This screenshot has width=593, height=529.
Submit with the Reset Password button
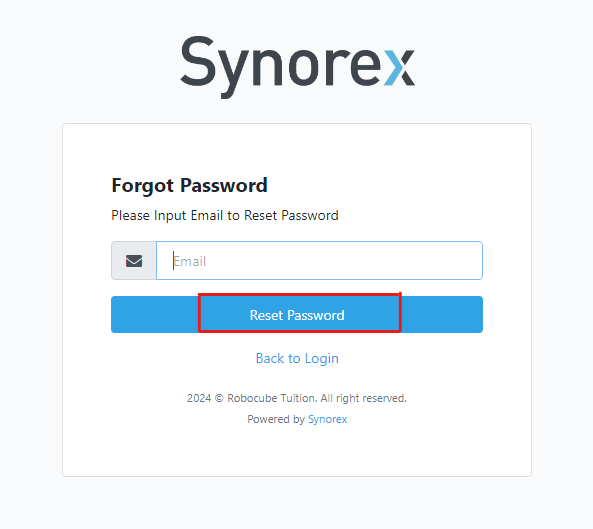coord(297,315)
